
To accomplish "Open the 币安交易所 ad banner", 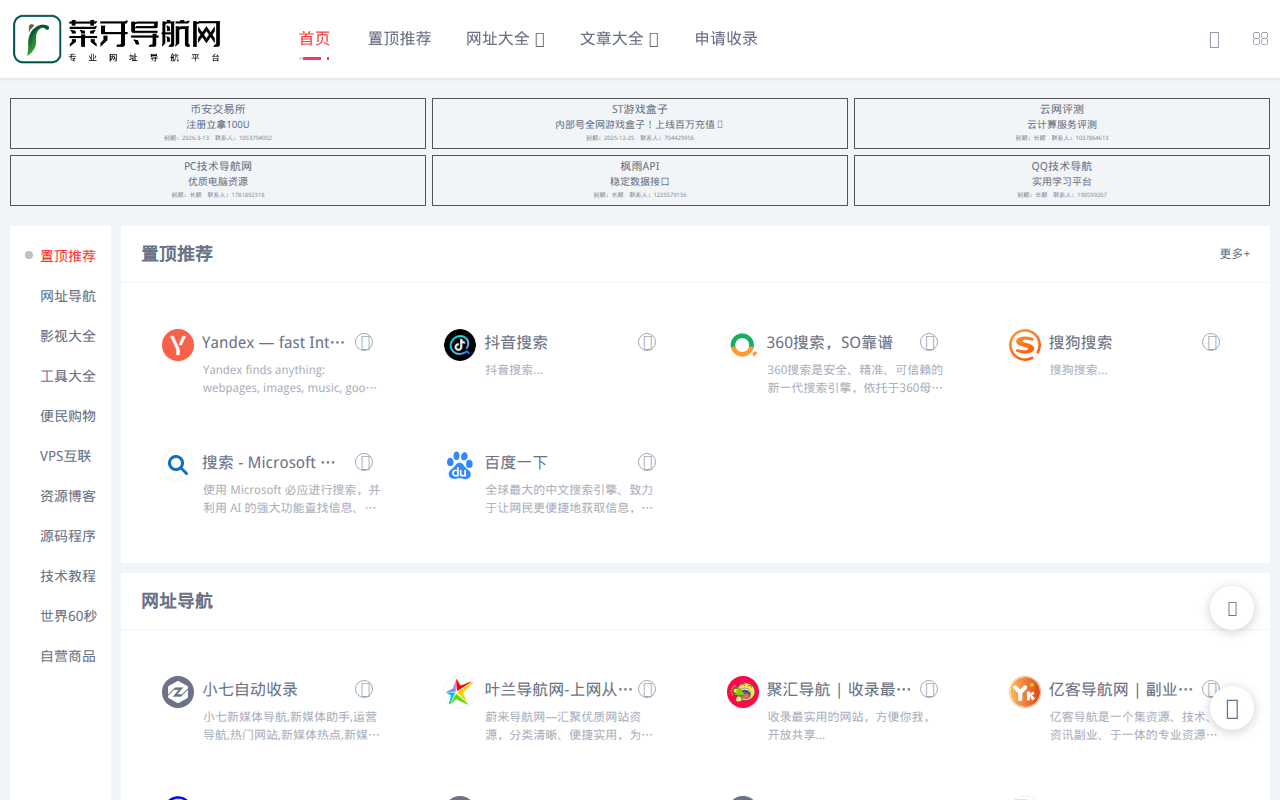I will [217, 122].
